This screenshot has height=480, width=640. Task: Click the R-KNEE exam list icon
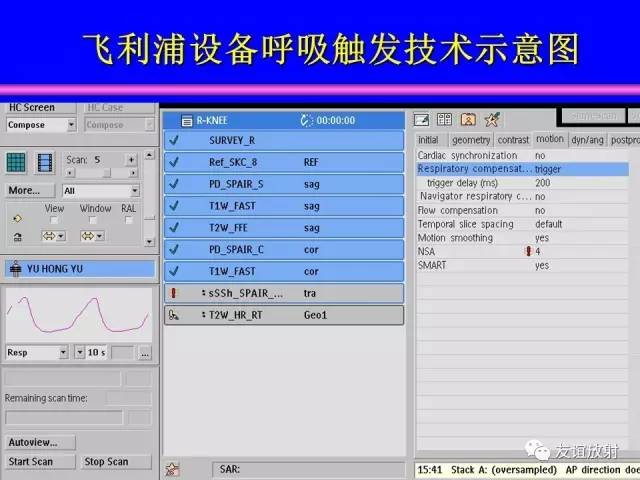(x=187, y=121)
